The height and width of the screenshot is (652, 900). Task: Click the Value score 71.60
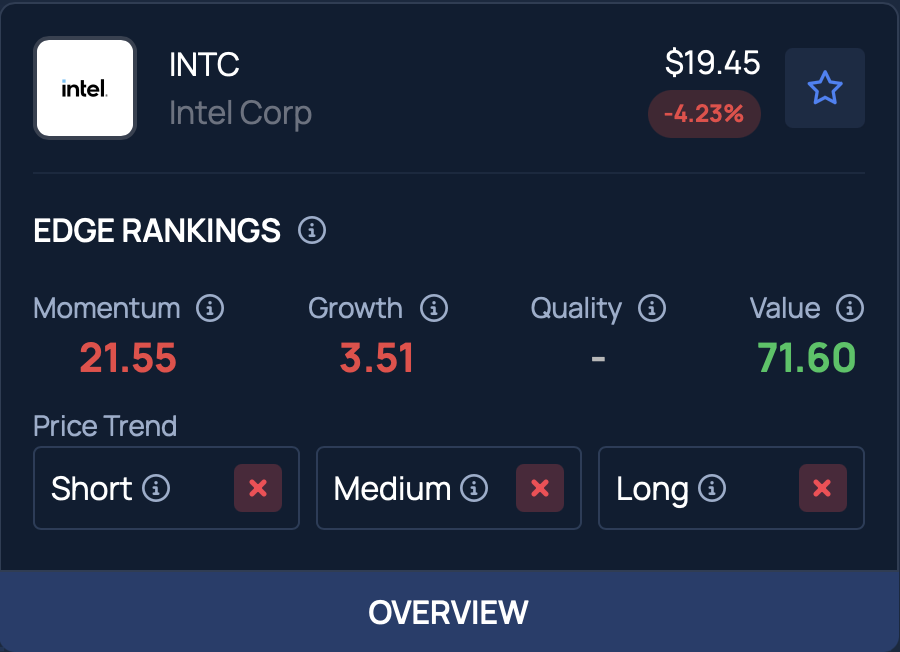(x=806, y=357)
